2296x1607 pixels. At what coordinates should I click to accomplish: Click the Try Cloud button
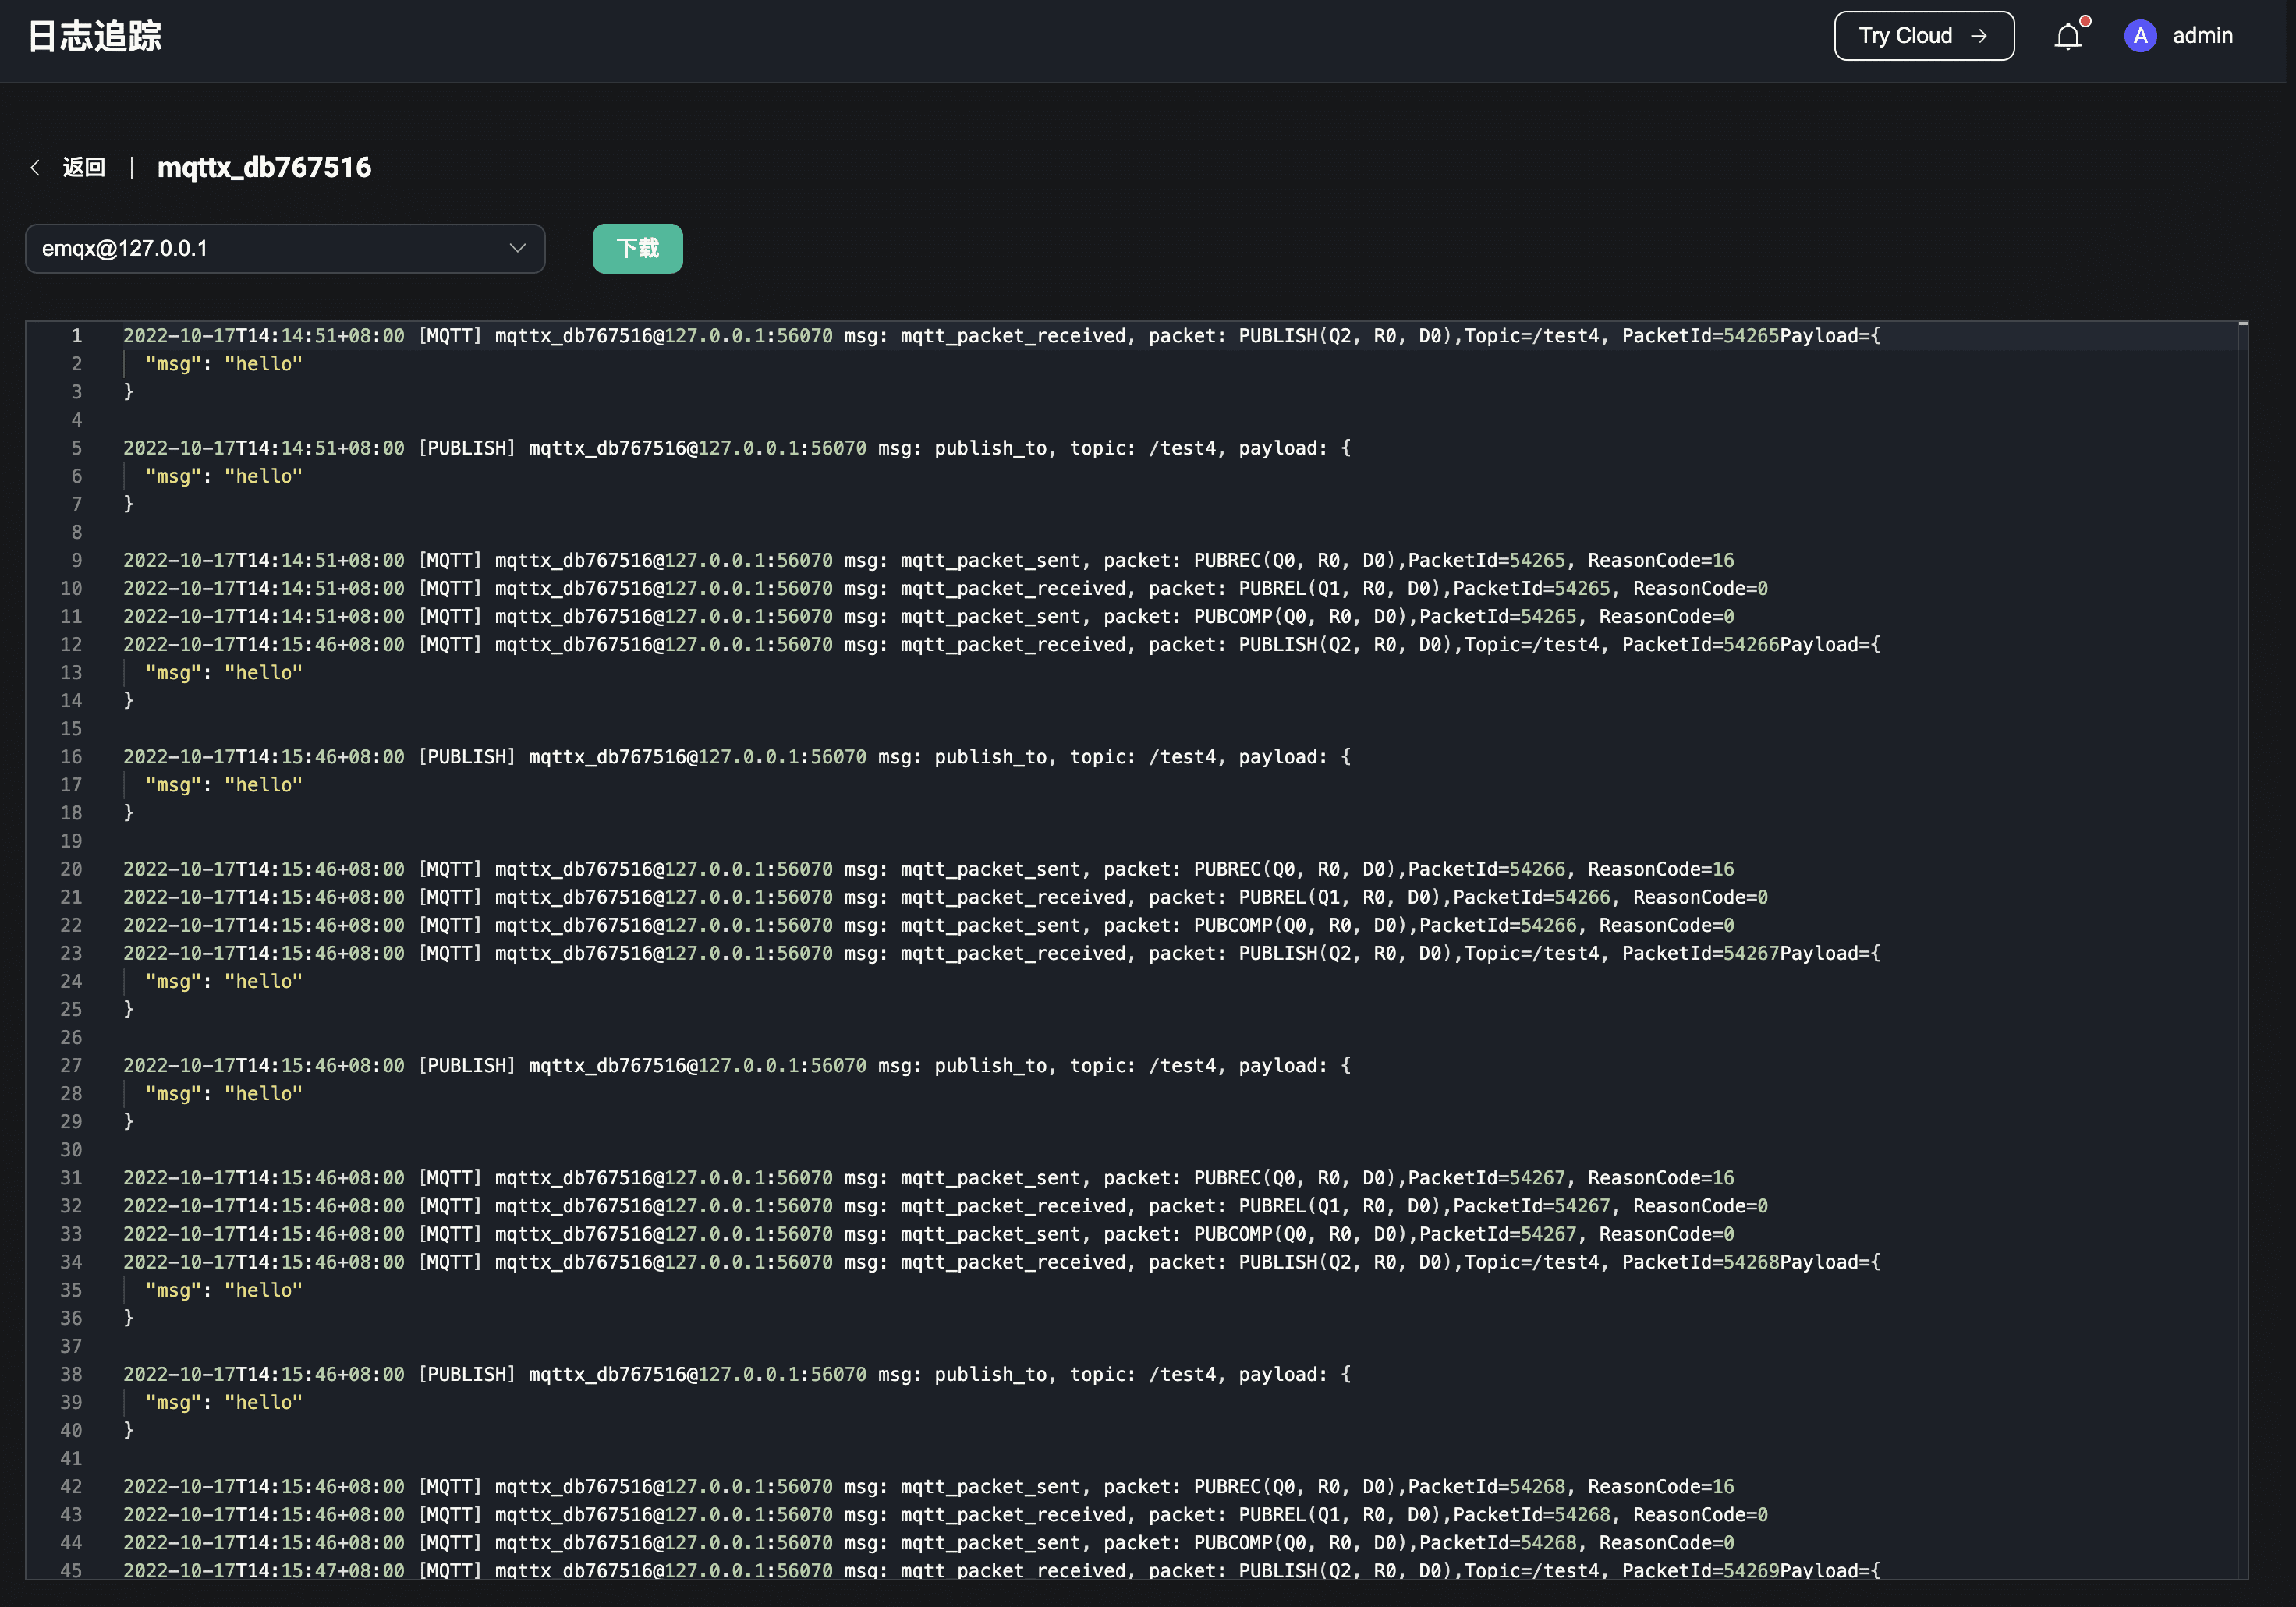pos(1905,36)
